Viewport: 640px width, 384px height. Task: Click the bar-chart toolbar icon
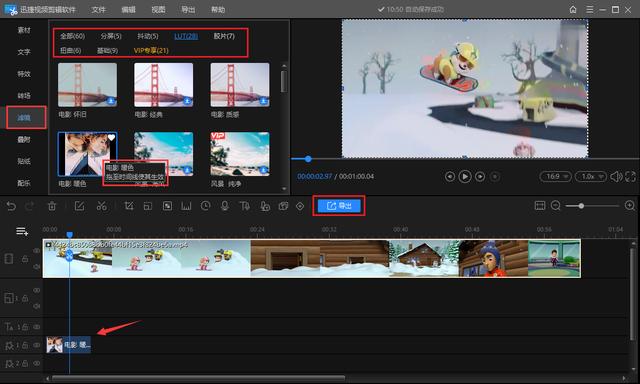[x=186, y=206]
